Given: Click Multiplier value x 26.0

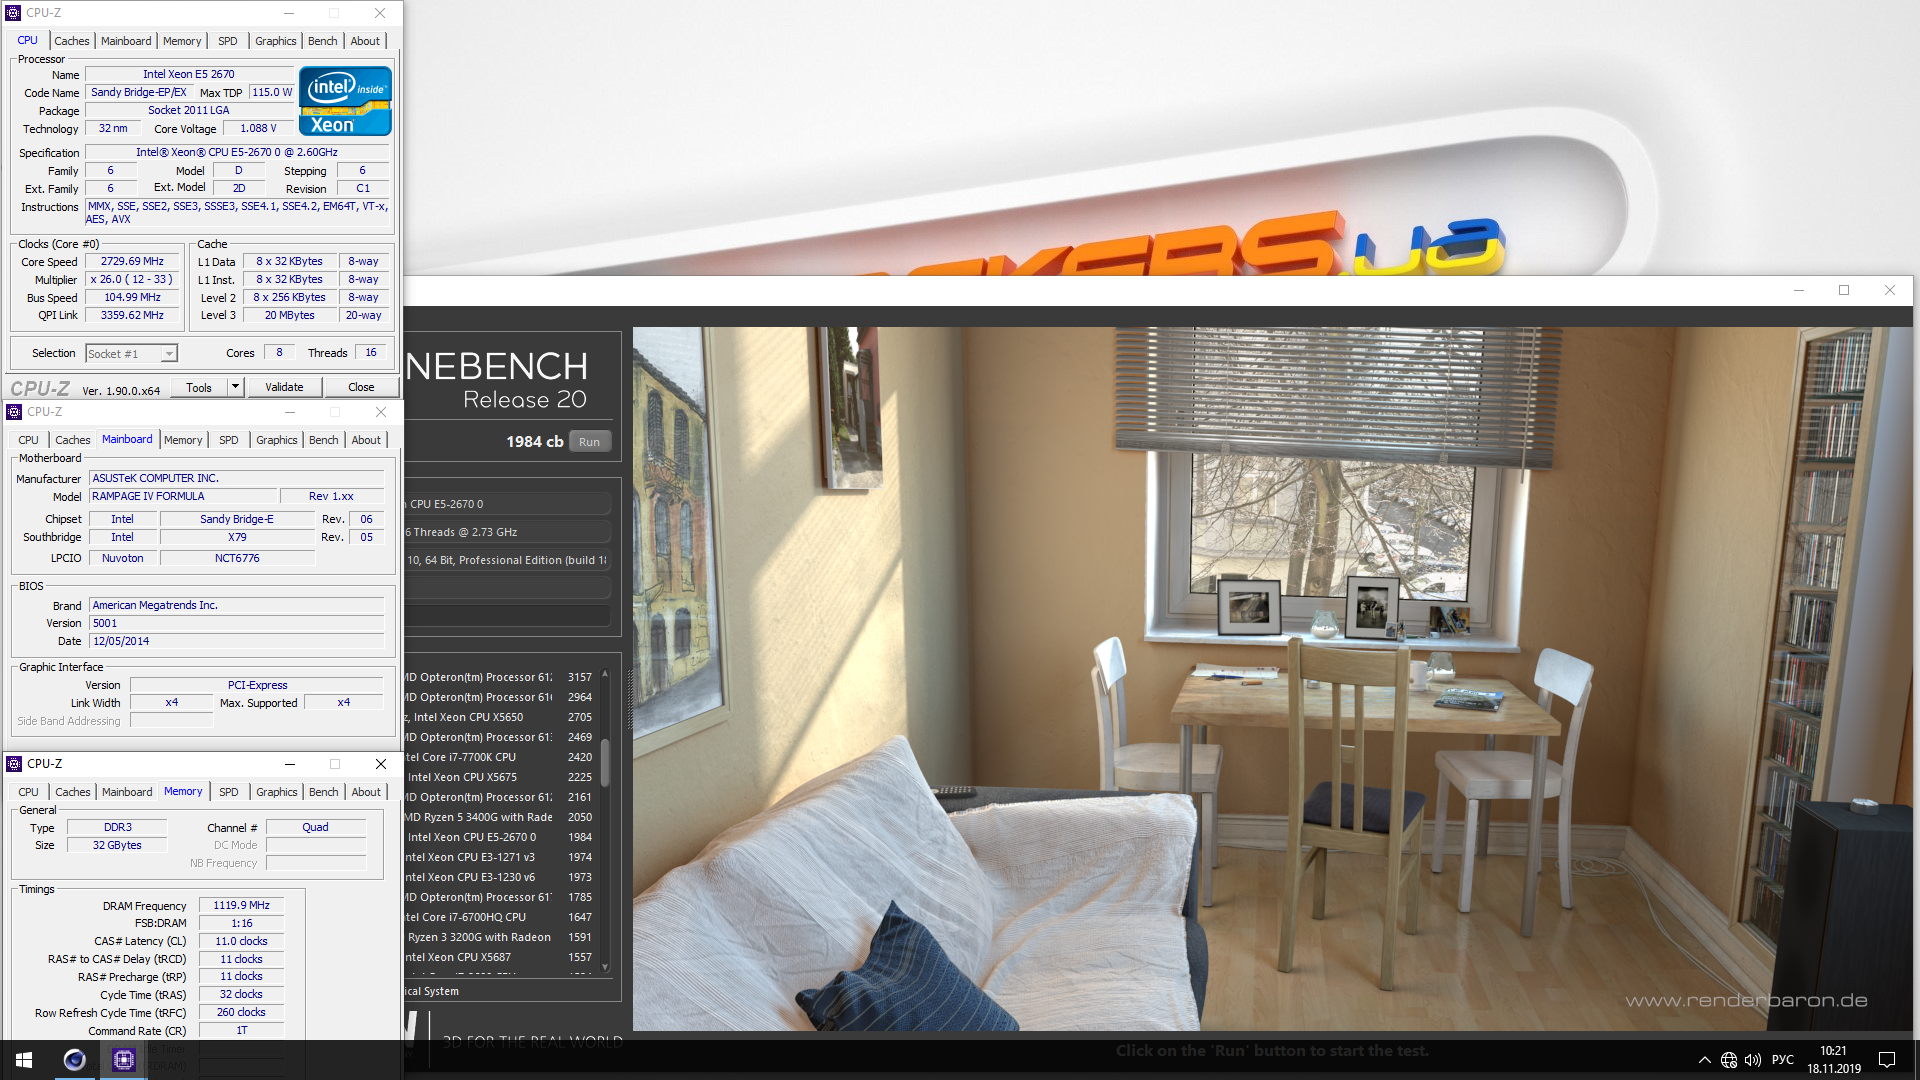Looking at the screenshot, I should [x=132, y=280].
